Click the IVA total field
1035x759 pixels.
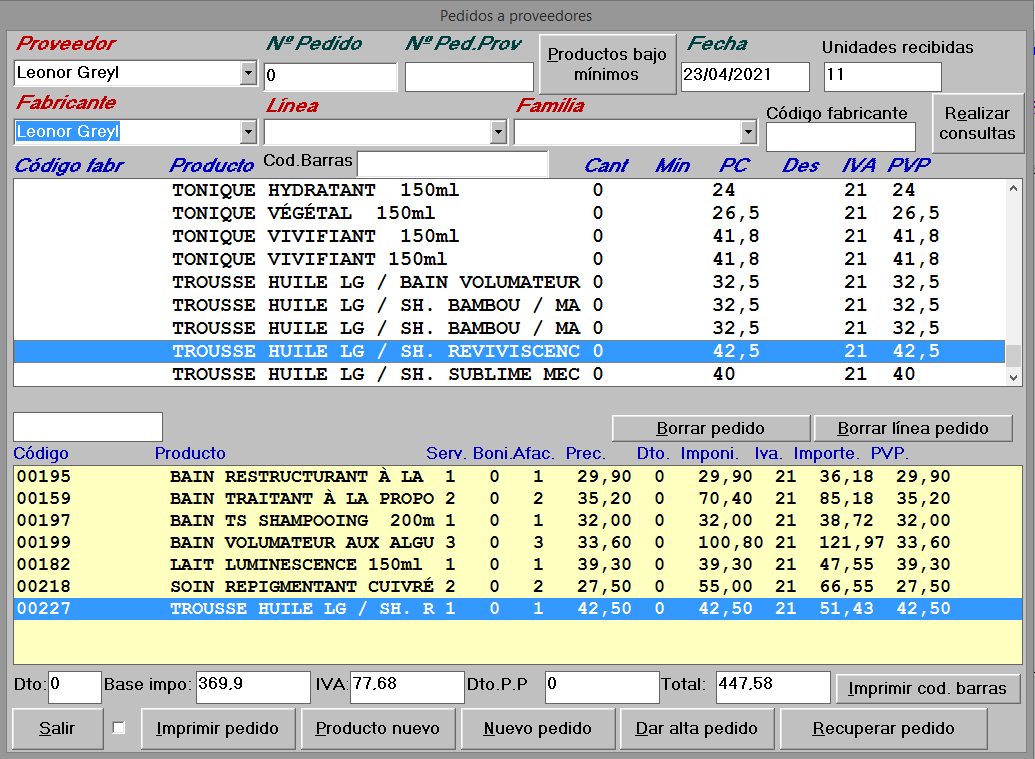click(407, 687)
